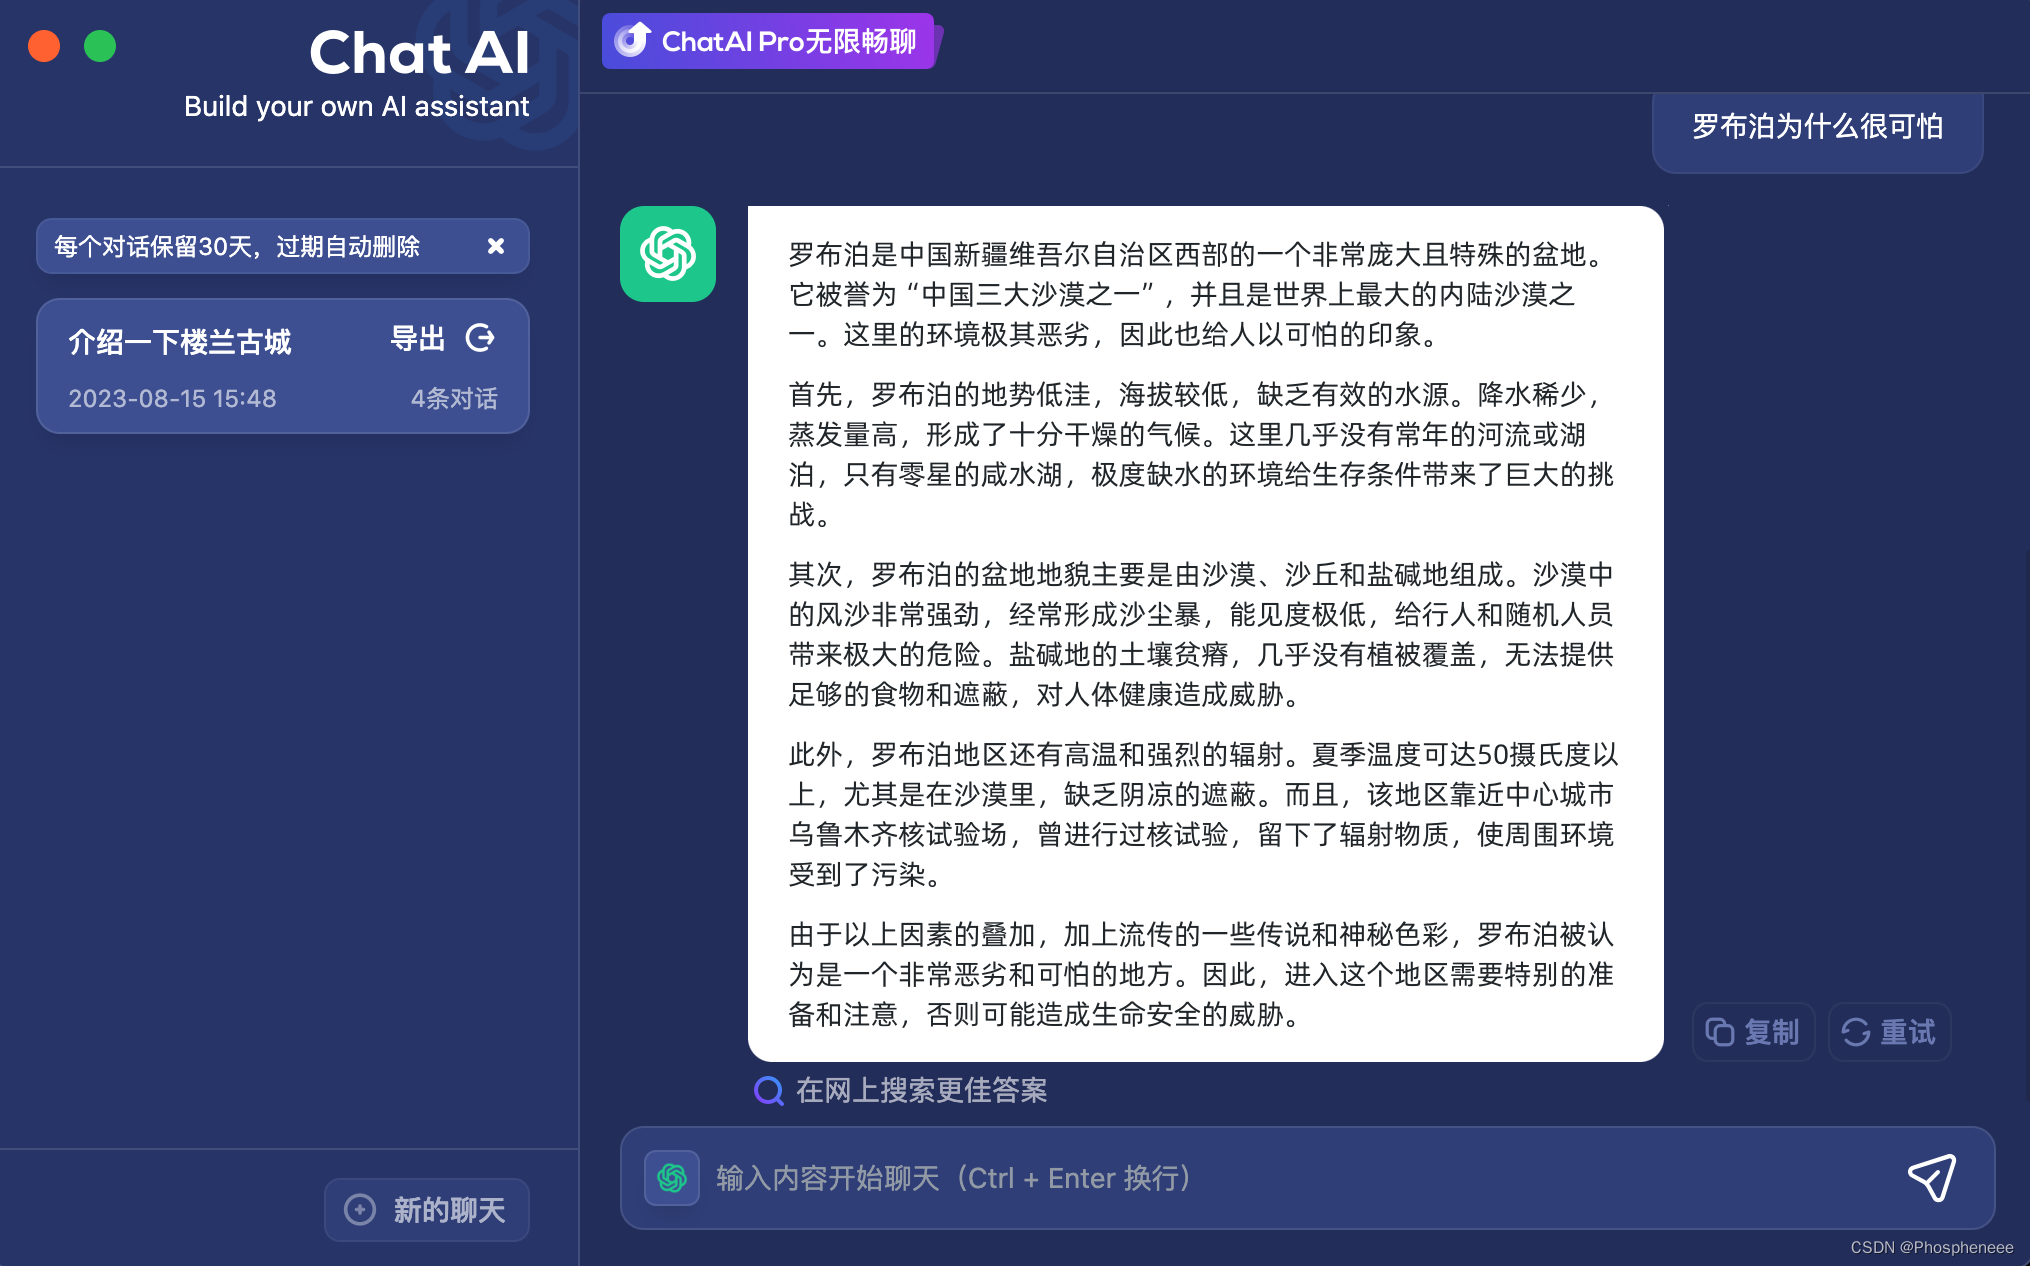Click the retry 重试 refresh icon
The height and width of the screenshot is (1266, 2030).
(1857, 1032)
